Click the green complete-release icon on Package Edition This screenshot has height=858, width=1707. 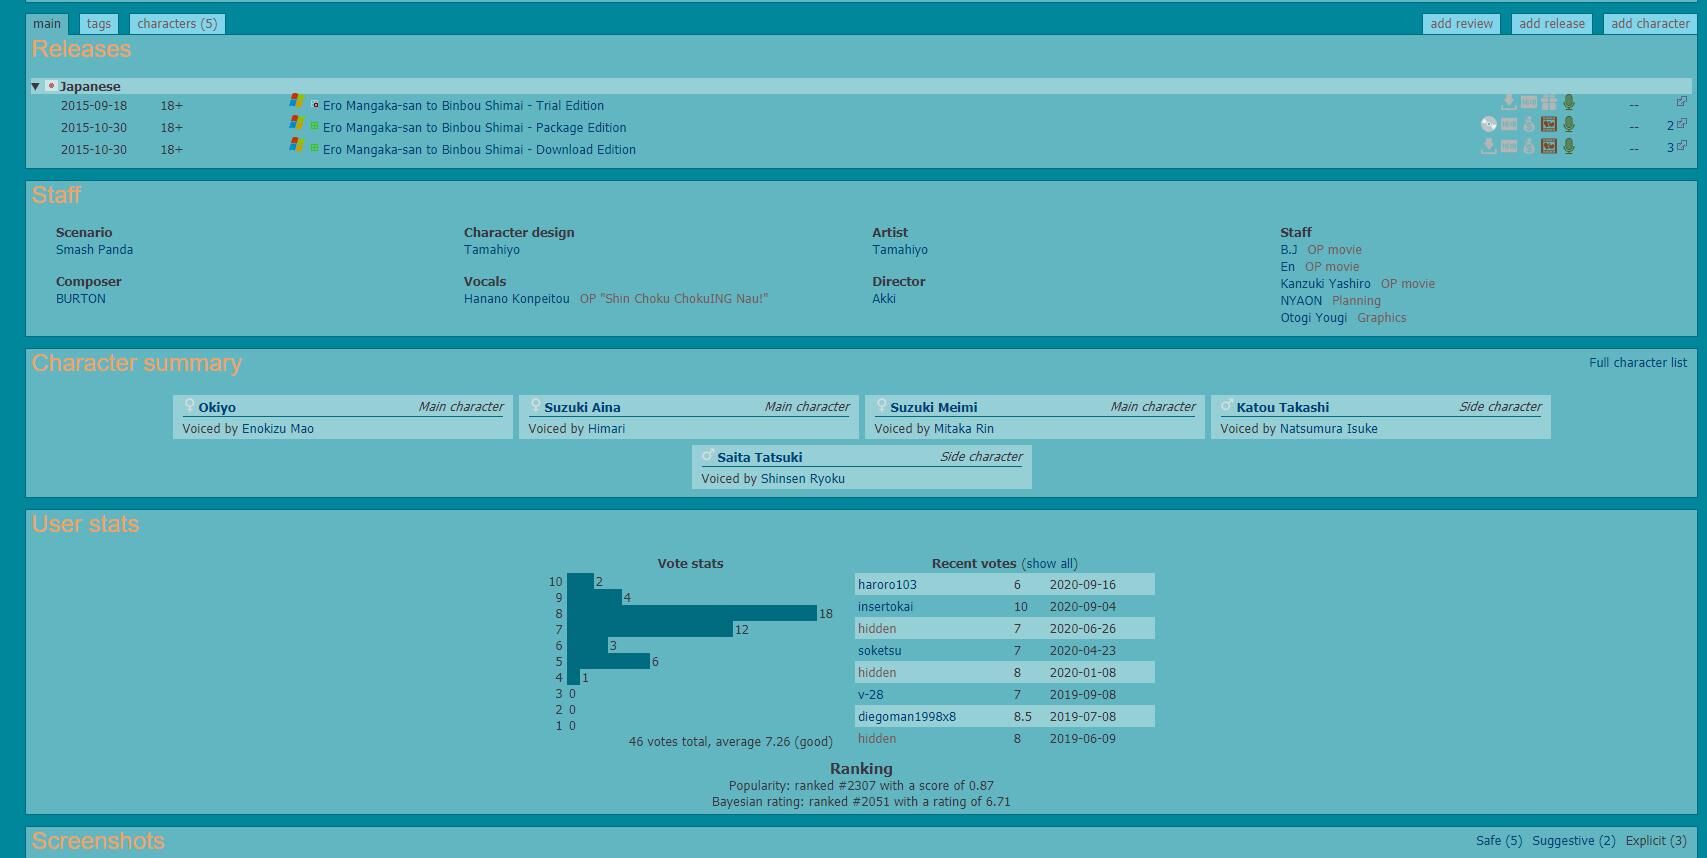[314, 127]
